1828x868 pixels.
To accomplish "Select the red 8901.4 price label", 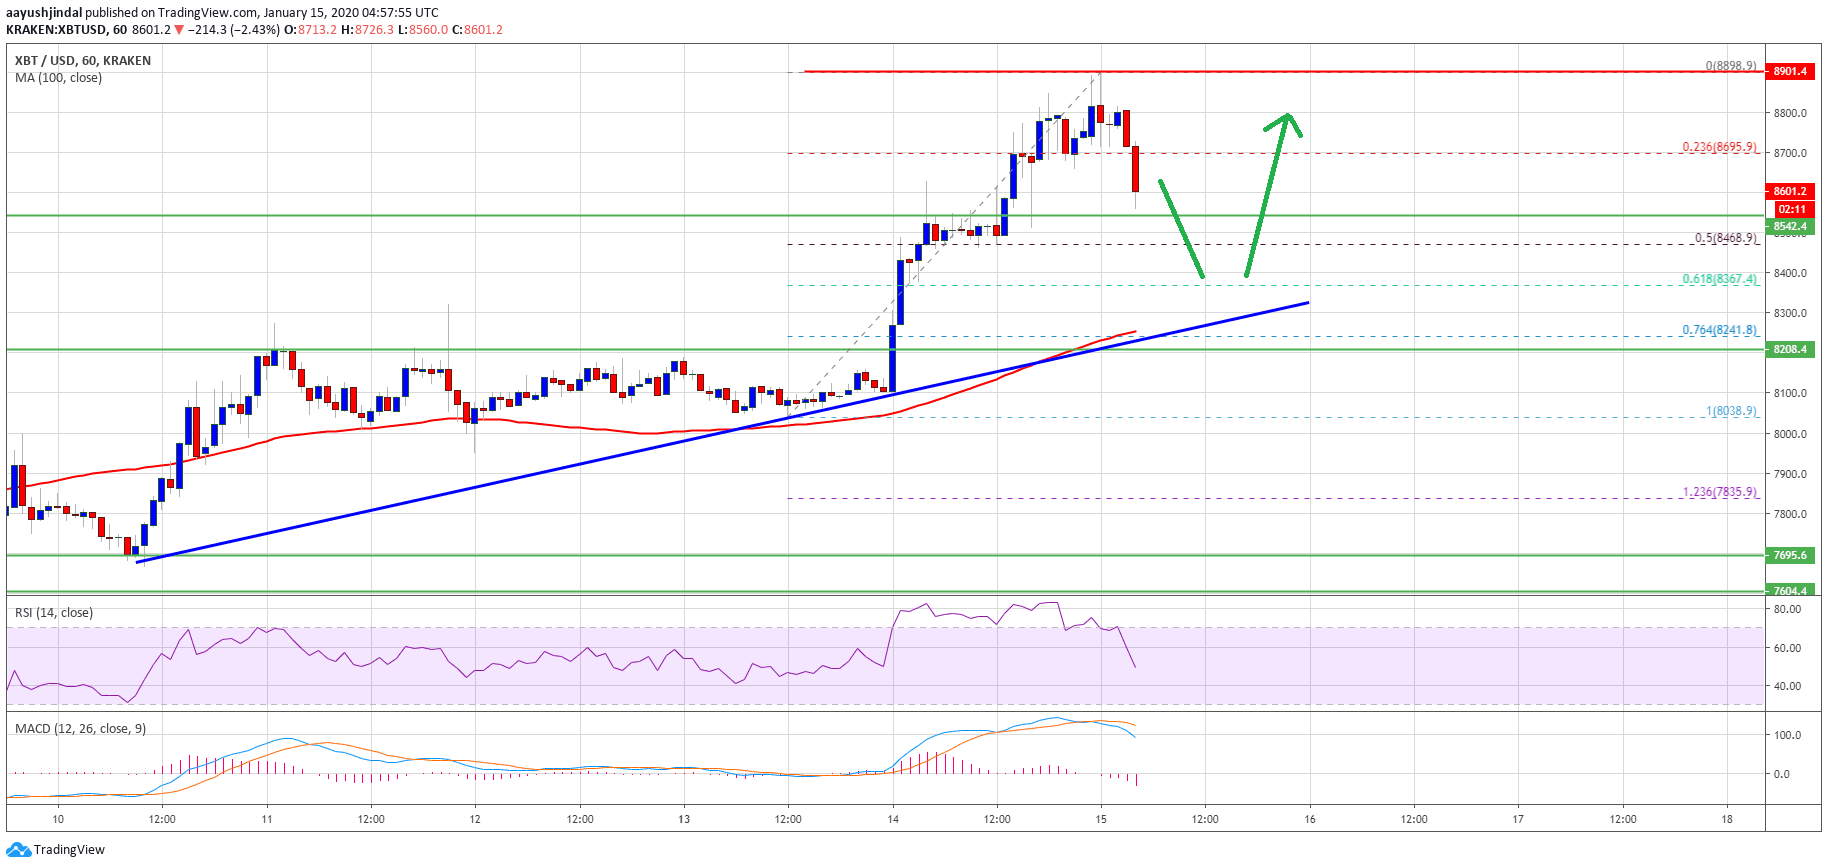I will point(1790,71).
